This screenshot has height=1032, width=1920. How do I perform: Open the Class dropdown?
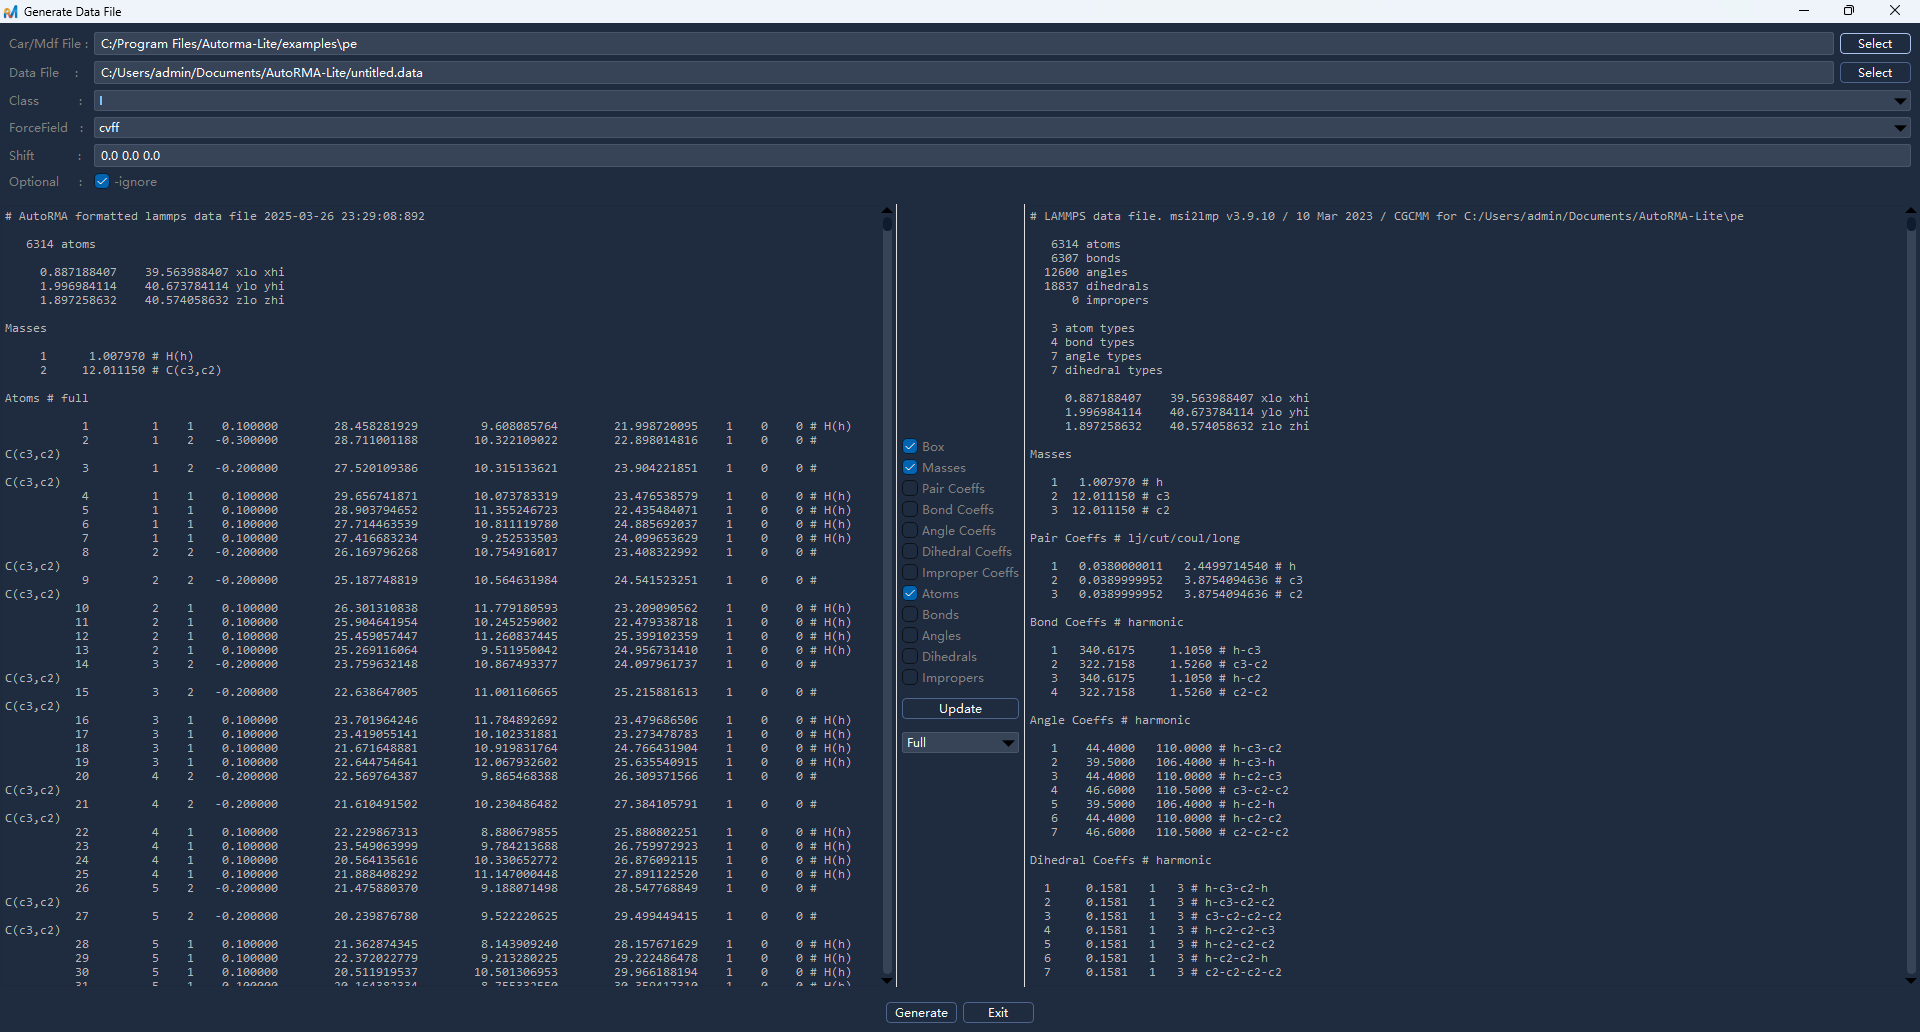(x=1002, y=100)
